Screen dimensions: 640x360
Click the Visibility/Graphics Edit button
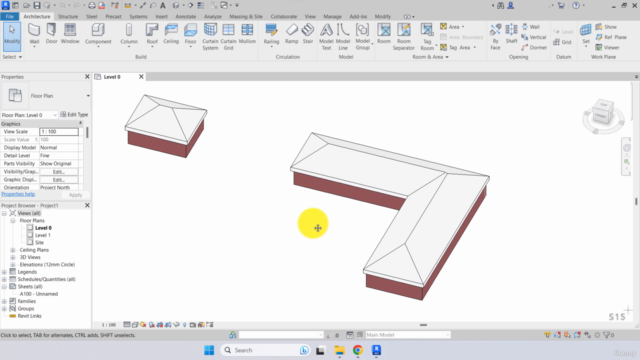59,172
